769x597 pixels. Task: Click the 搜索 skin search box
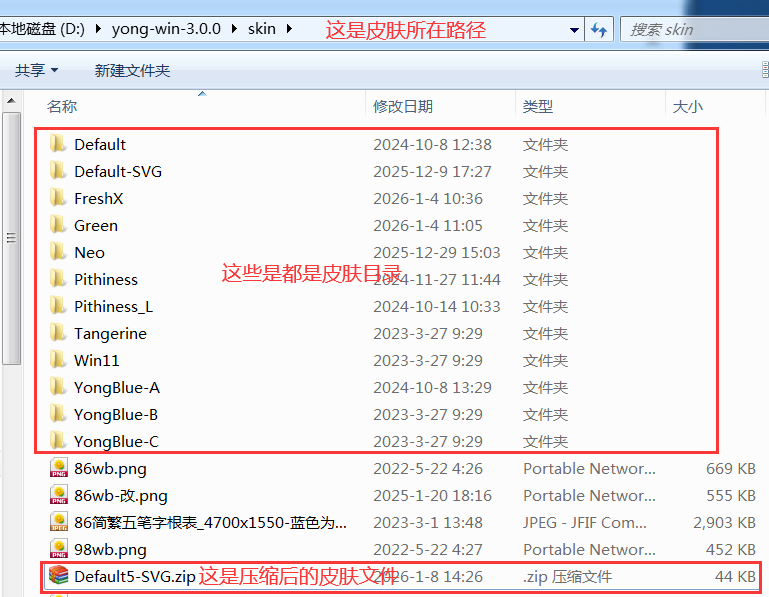[690, 29]
